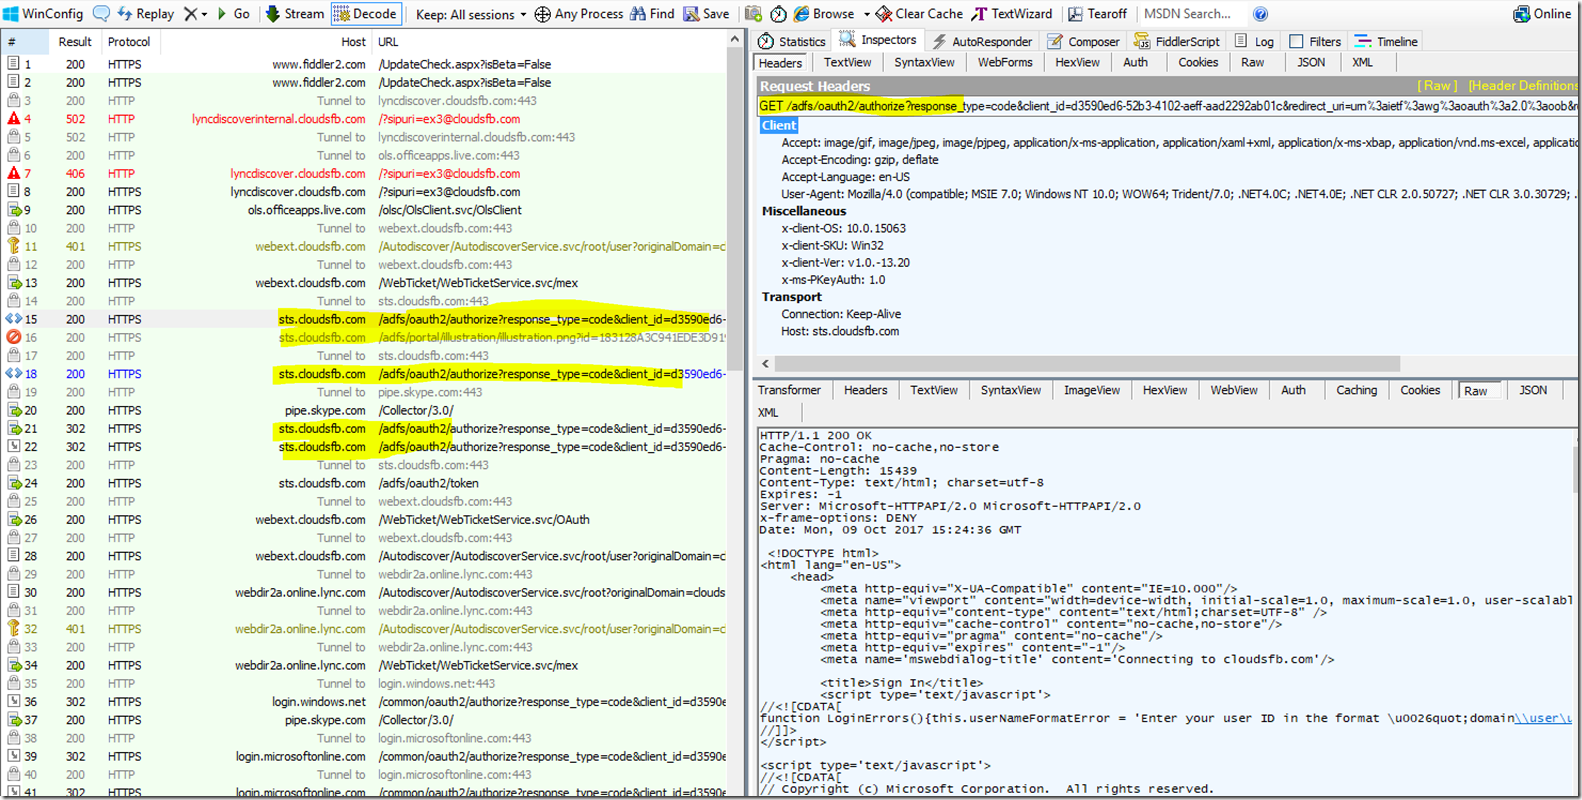The width and height of the screenshot is (1582, 800).
Task: Select the Client header group
Action: [x=779, y=125]
